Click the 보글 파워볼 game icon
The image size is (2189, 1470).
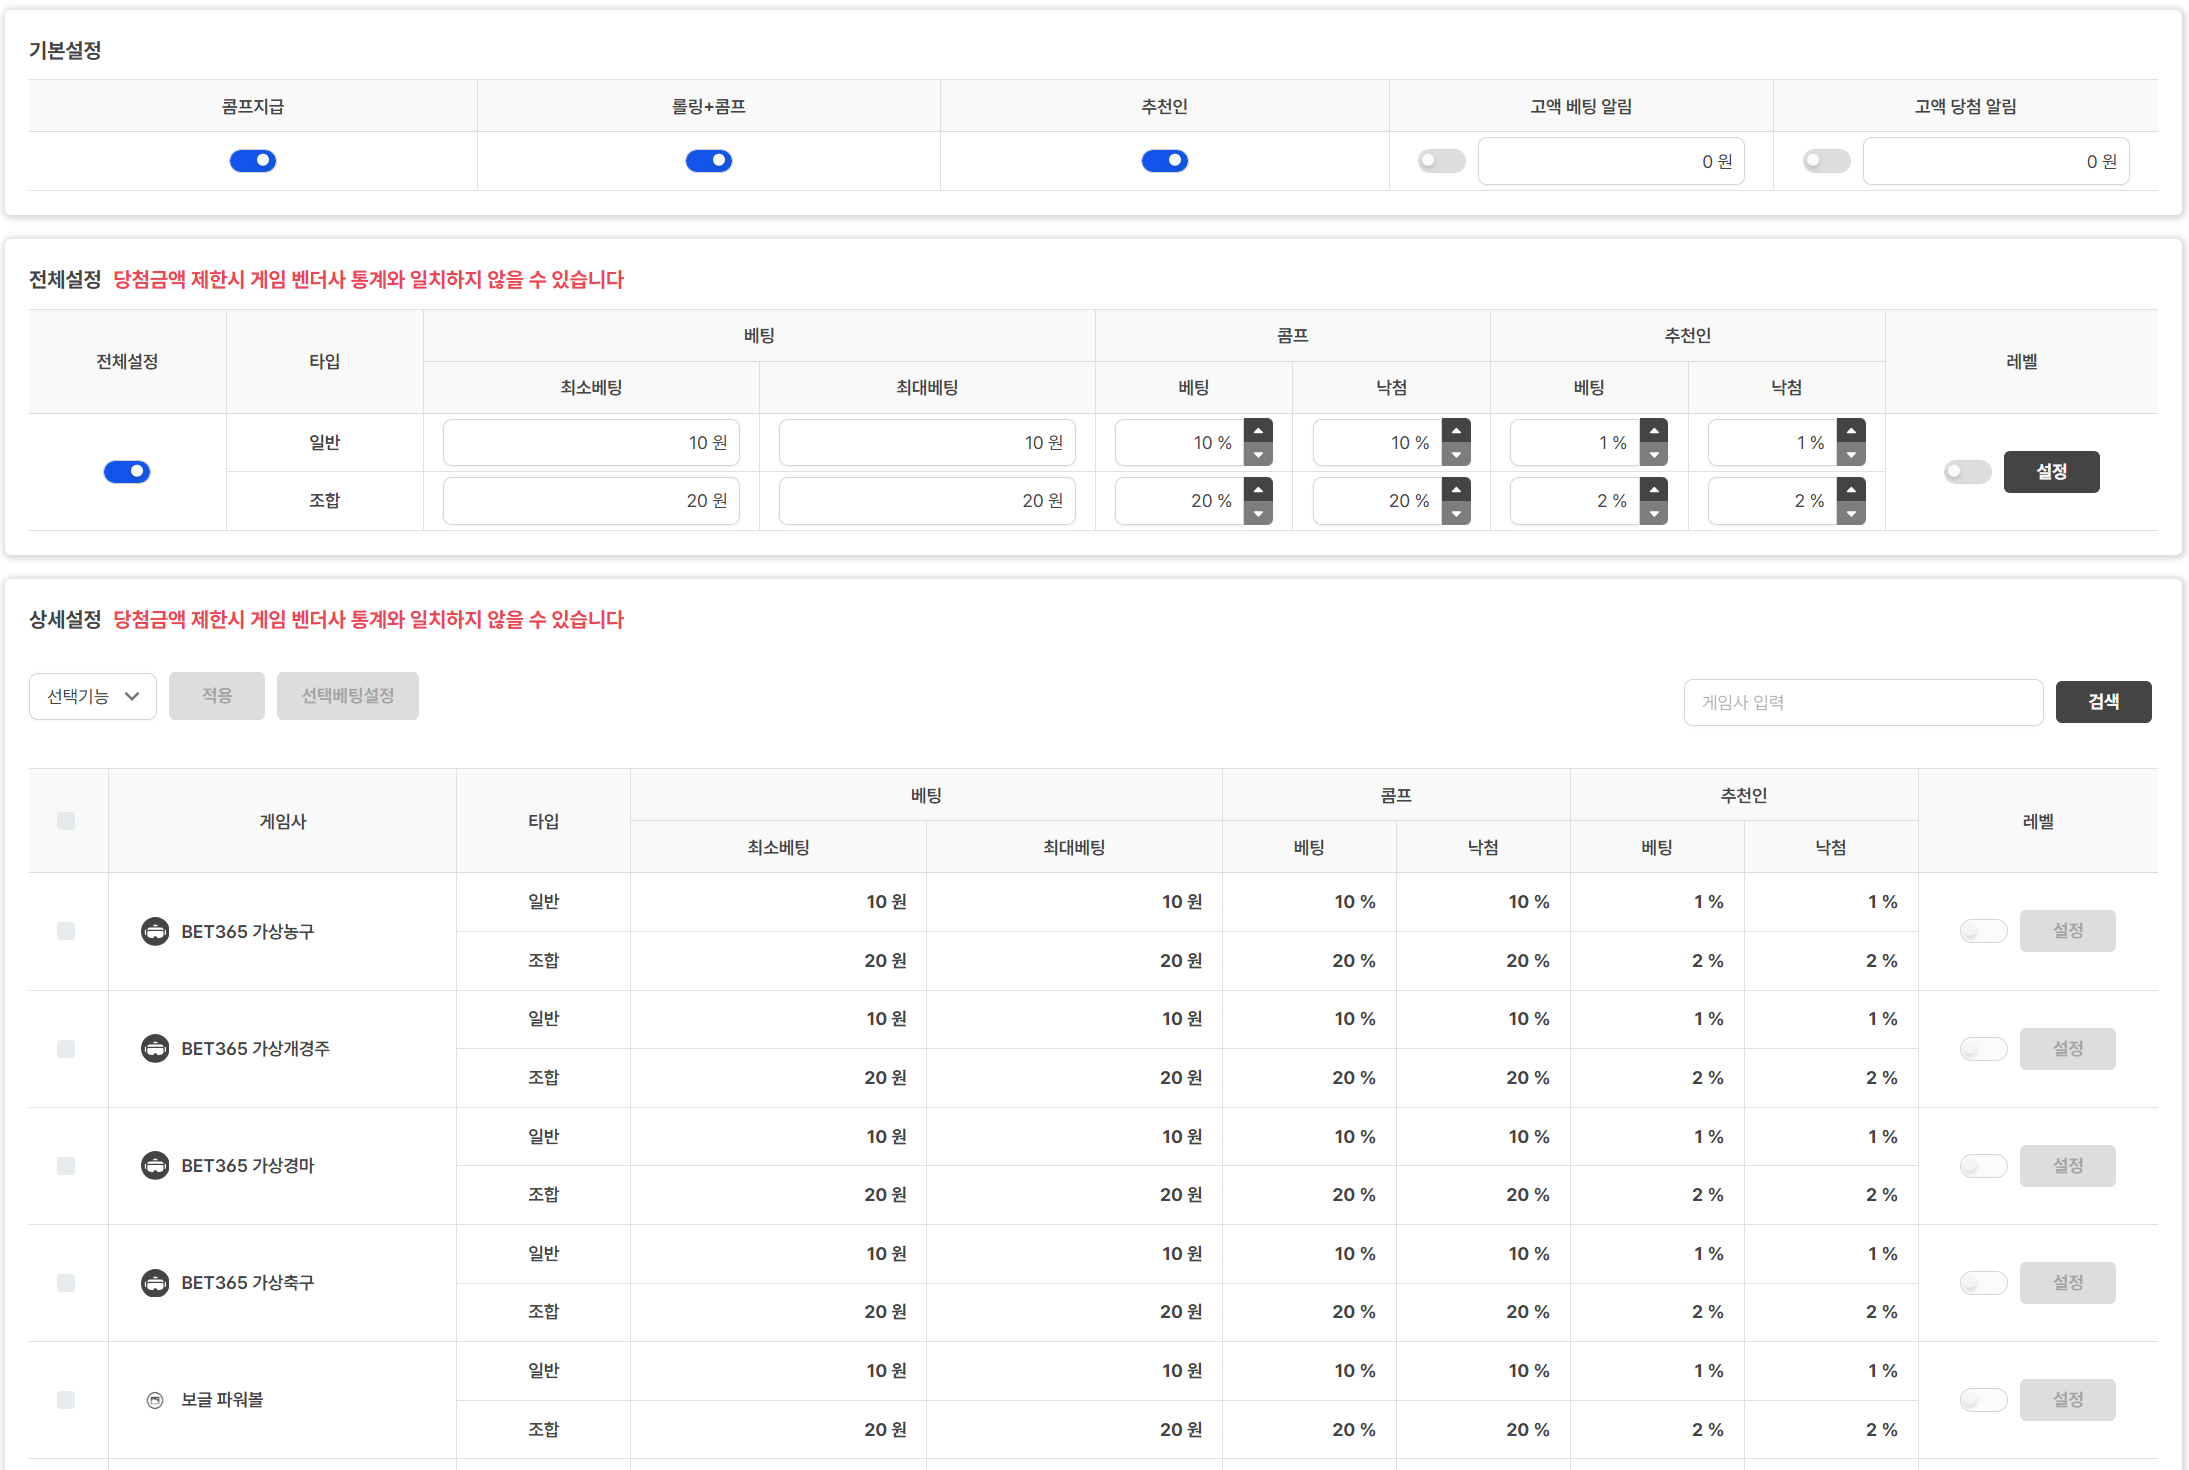(x=155, y=1400)
